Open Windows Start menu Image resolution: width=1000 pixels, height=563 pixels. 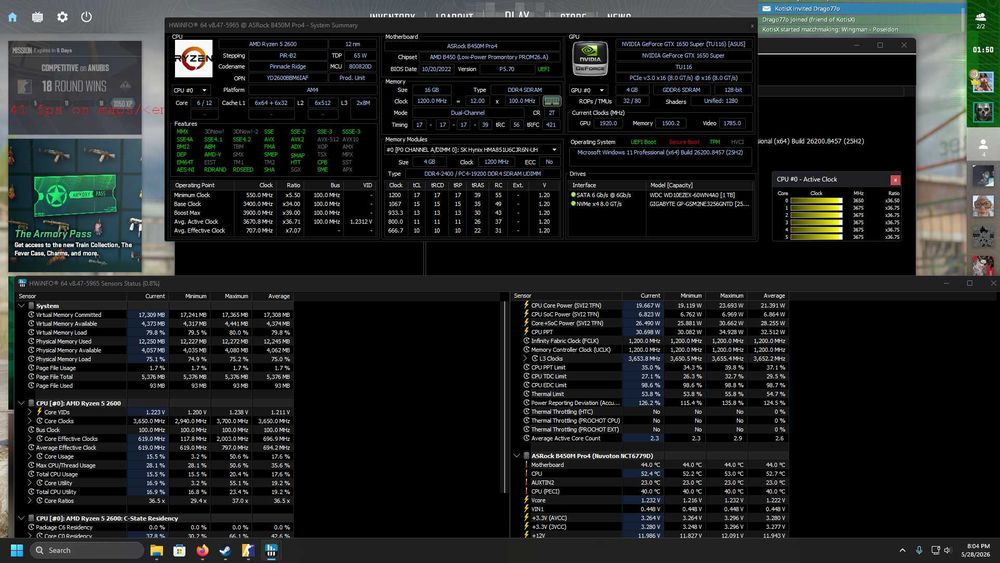(x=17, y=550)
